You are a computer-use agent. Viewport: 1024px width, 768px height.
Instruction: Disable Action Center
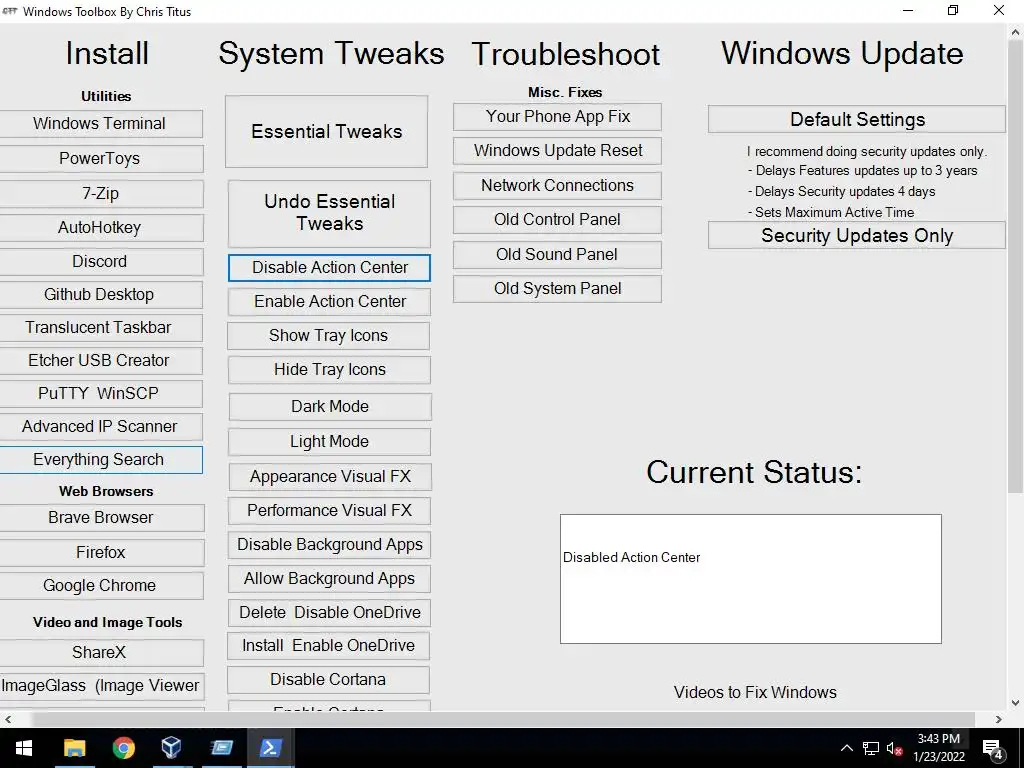pyautogui.click(x=329, y=268)
